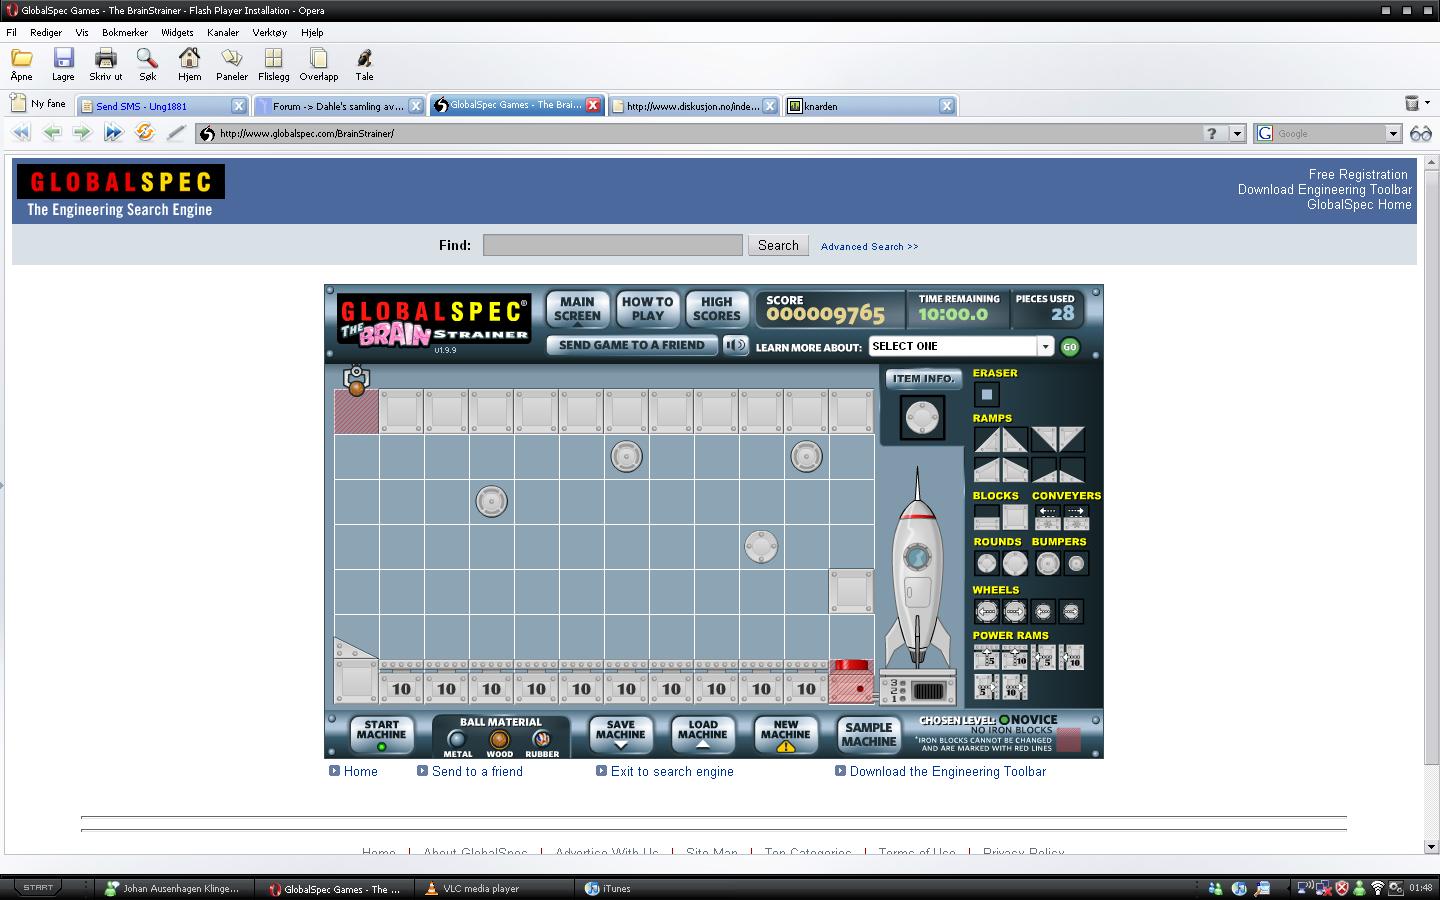Click the Free Registration link
The image size is (1440, 900).
coord(1358,174)
